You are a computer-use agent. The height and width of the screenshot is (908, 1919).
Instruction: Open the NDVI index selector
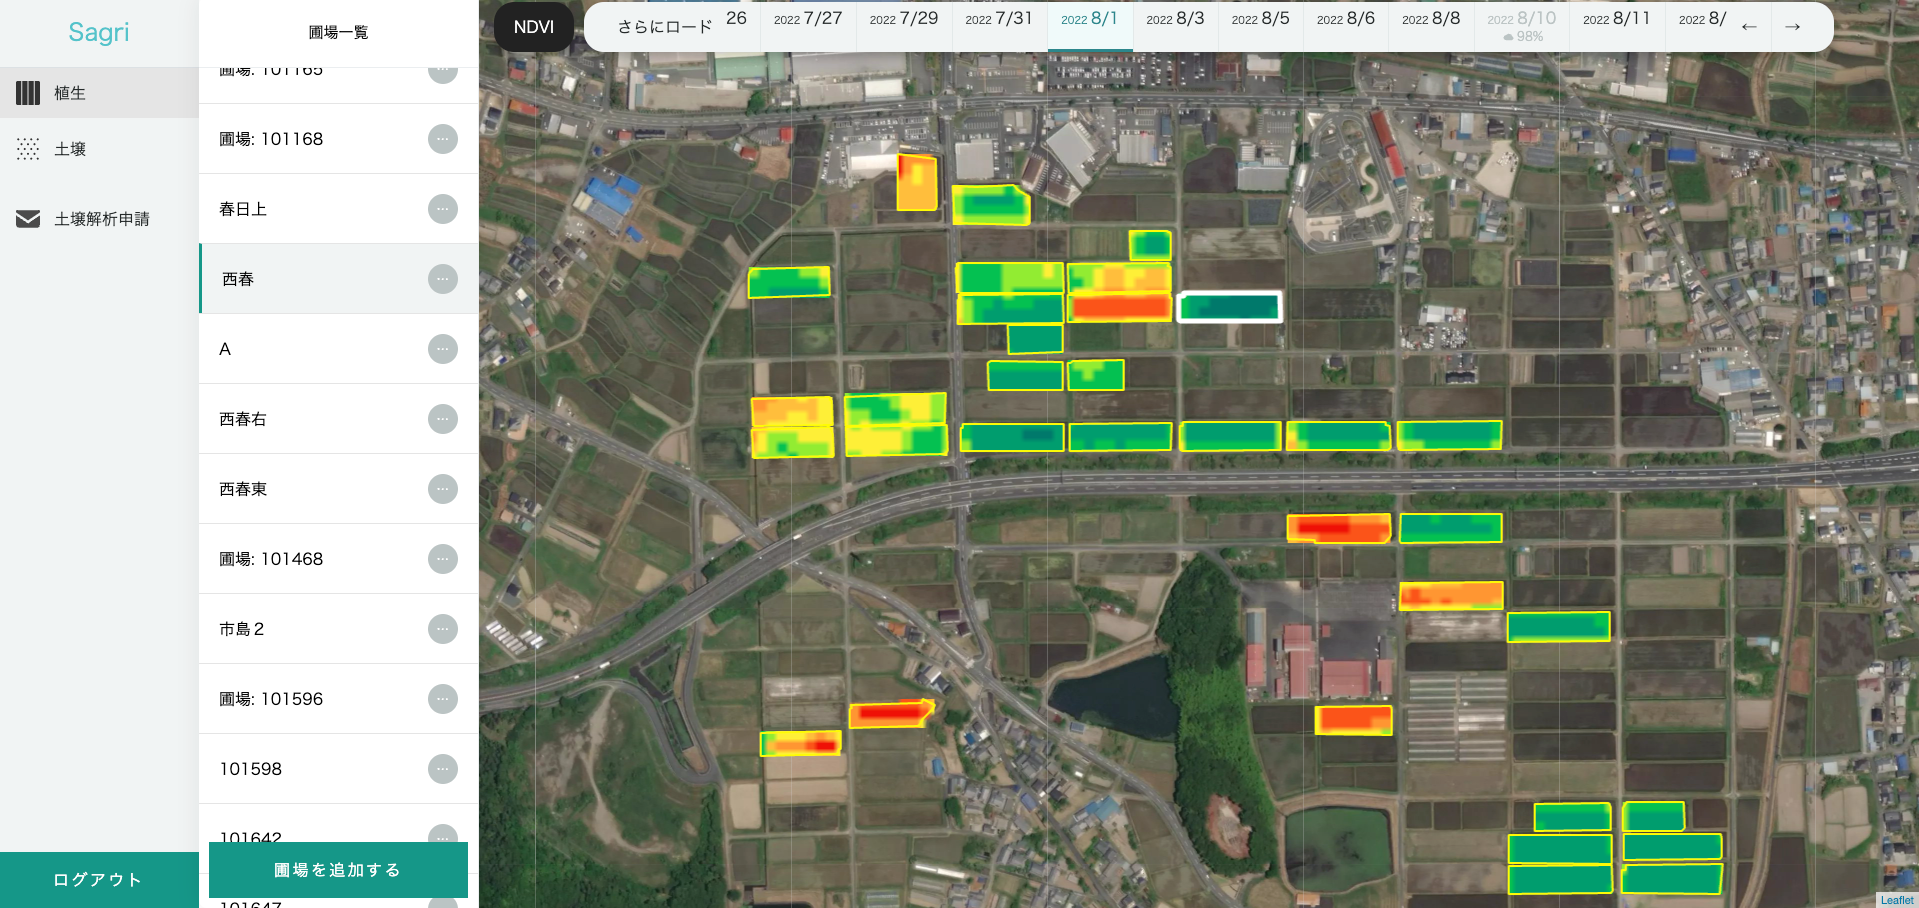click(533, 27)
